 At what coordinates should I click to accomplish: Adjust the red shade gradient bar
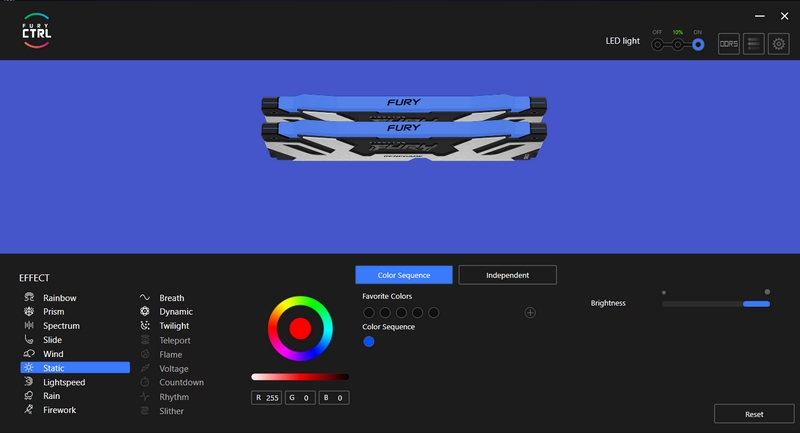click(300, 377)
